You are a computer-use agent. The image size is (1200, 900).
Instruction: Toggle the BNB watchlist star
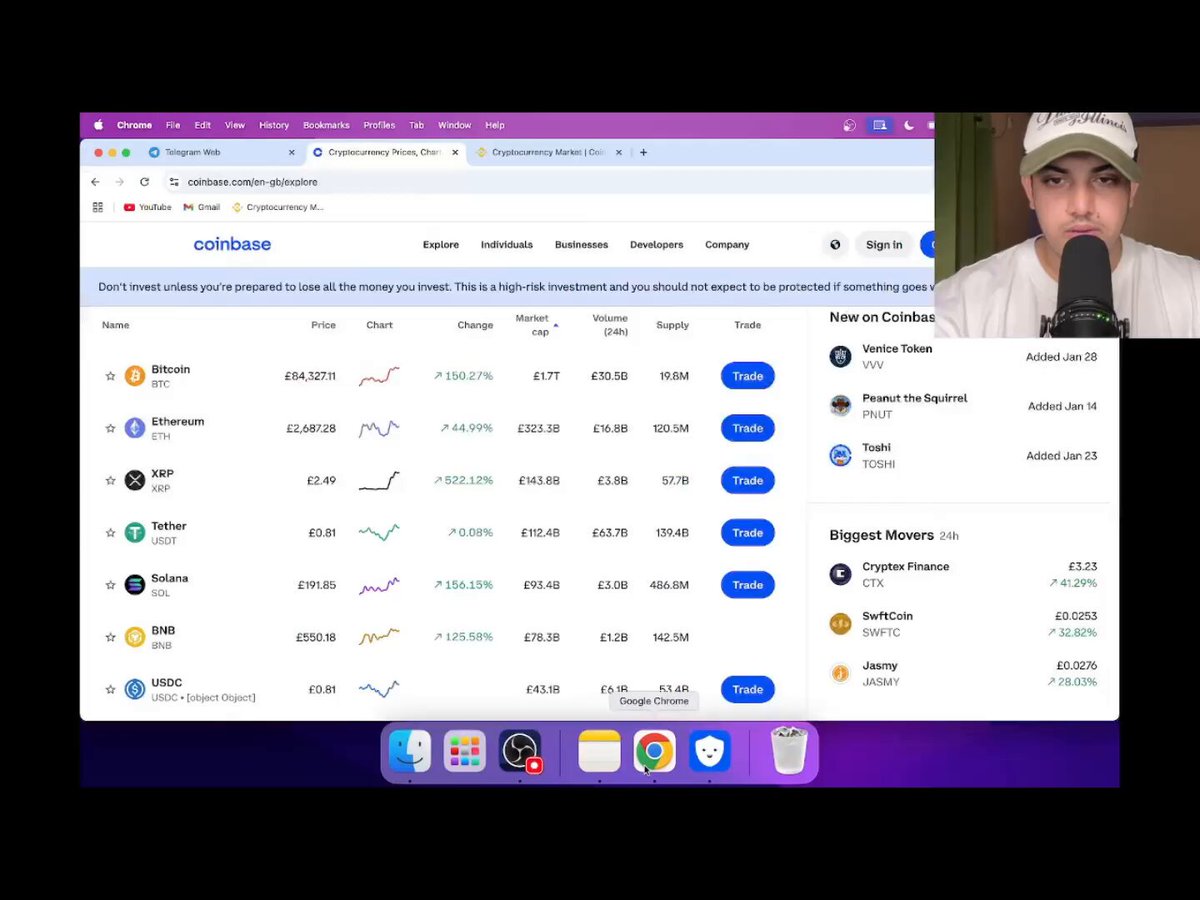(110, 637)
